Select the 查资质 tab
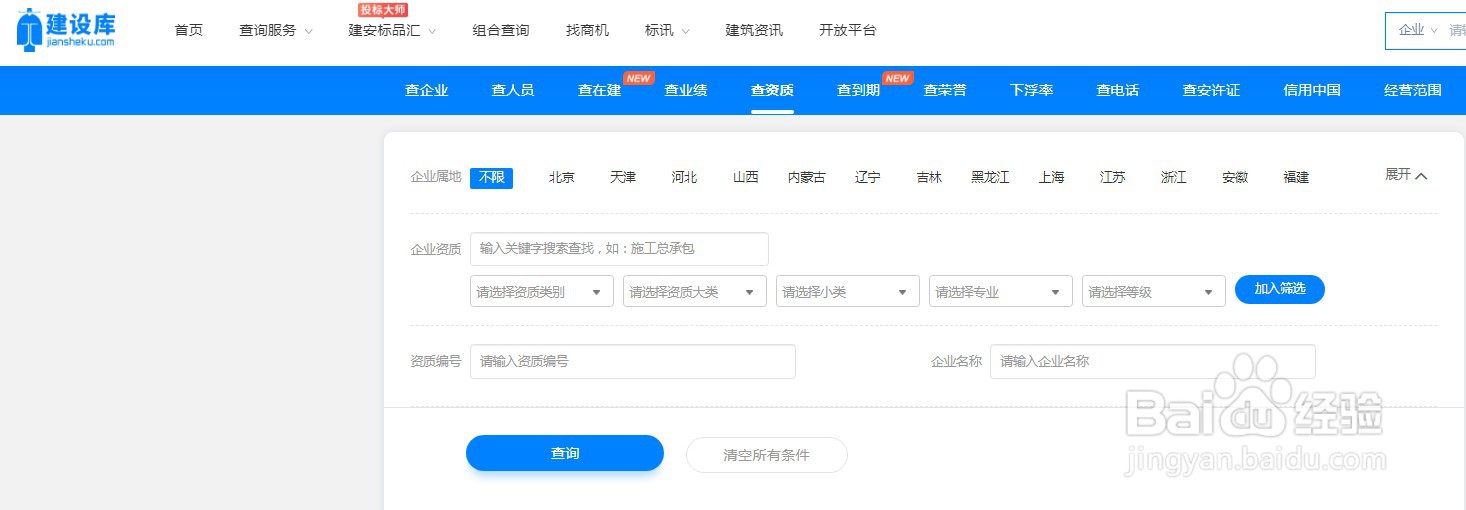This screenshot has height=510, width=1466. coord(772,90)
